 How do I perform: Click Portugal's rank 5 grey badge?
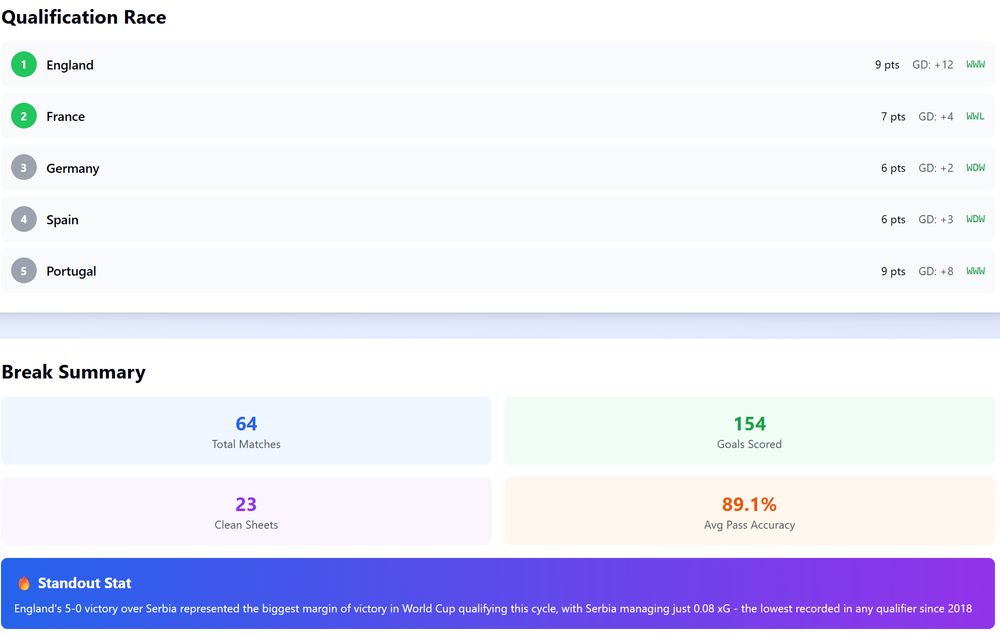coord(24,271)
